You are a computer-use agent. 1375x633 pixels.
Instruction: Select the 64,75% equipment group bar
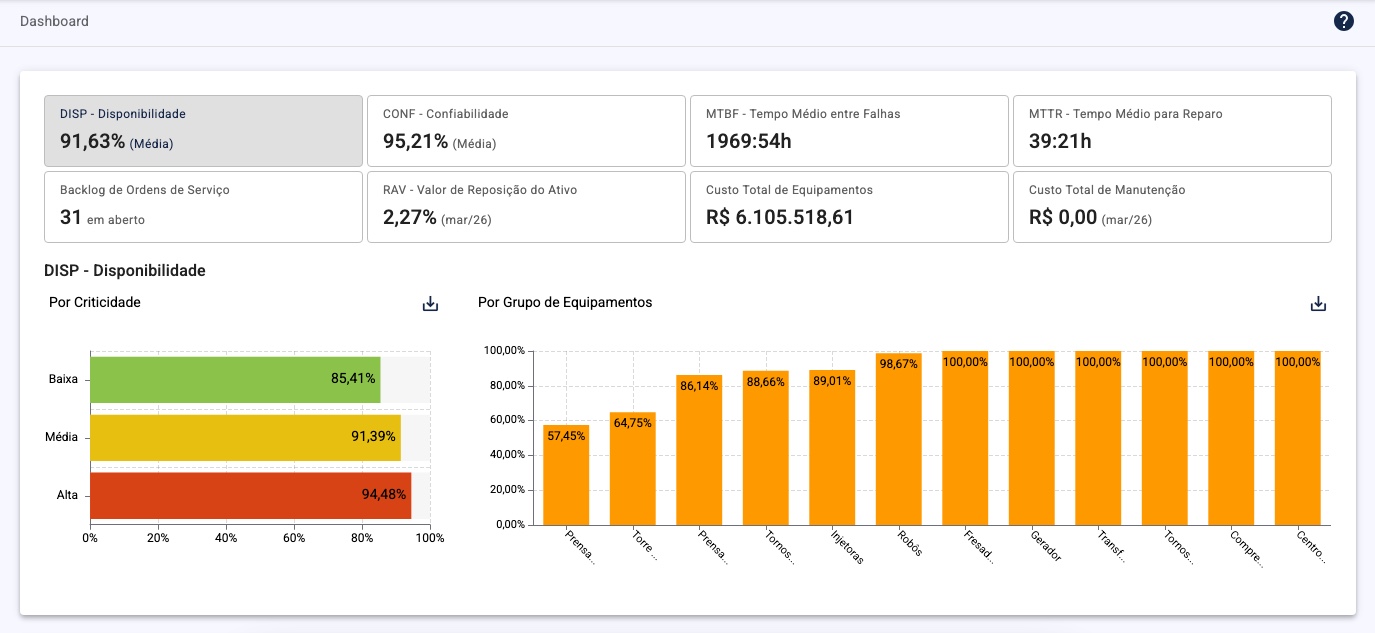[x=632, y=470]
